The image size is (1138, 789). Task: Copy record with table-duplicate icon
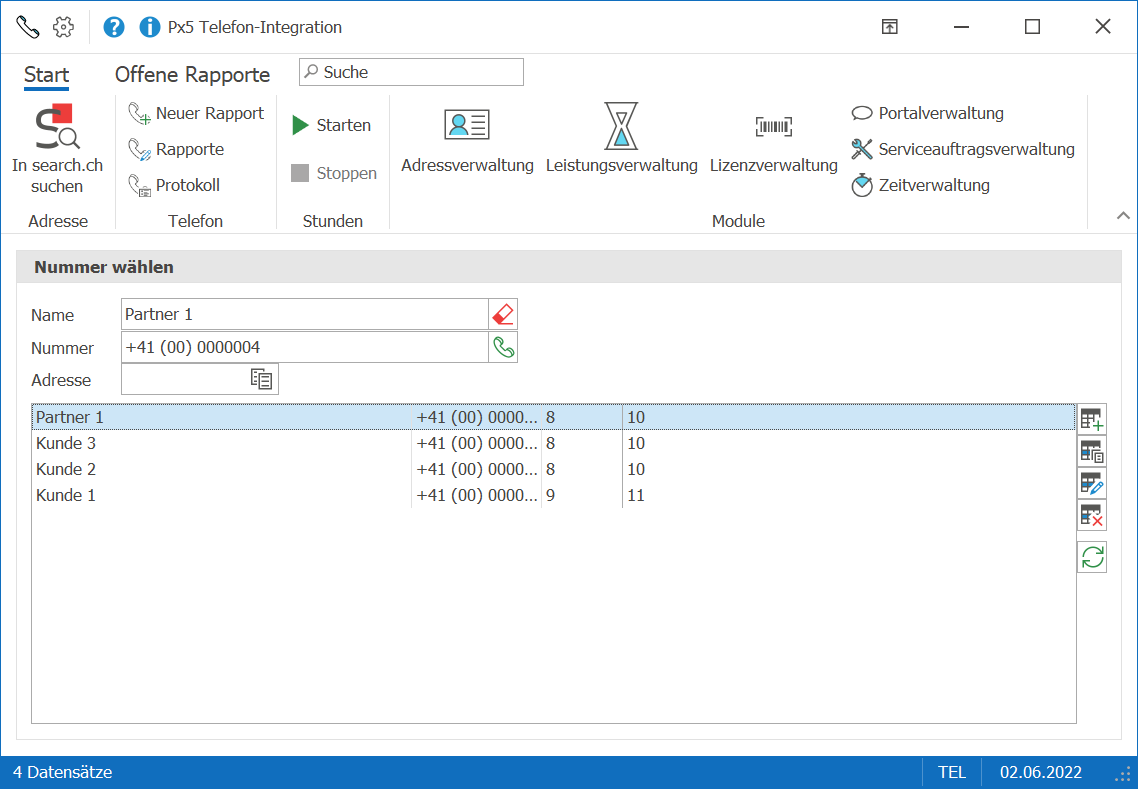(1092, 451)
